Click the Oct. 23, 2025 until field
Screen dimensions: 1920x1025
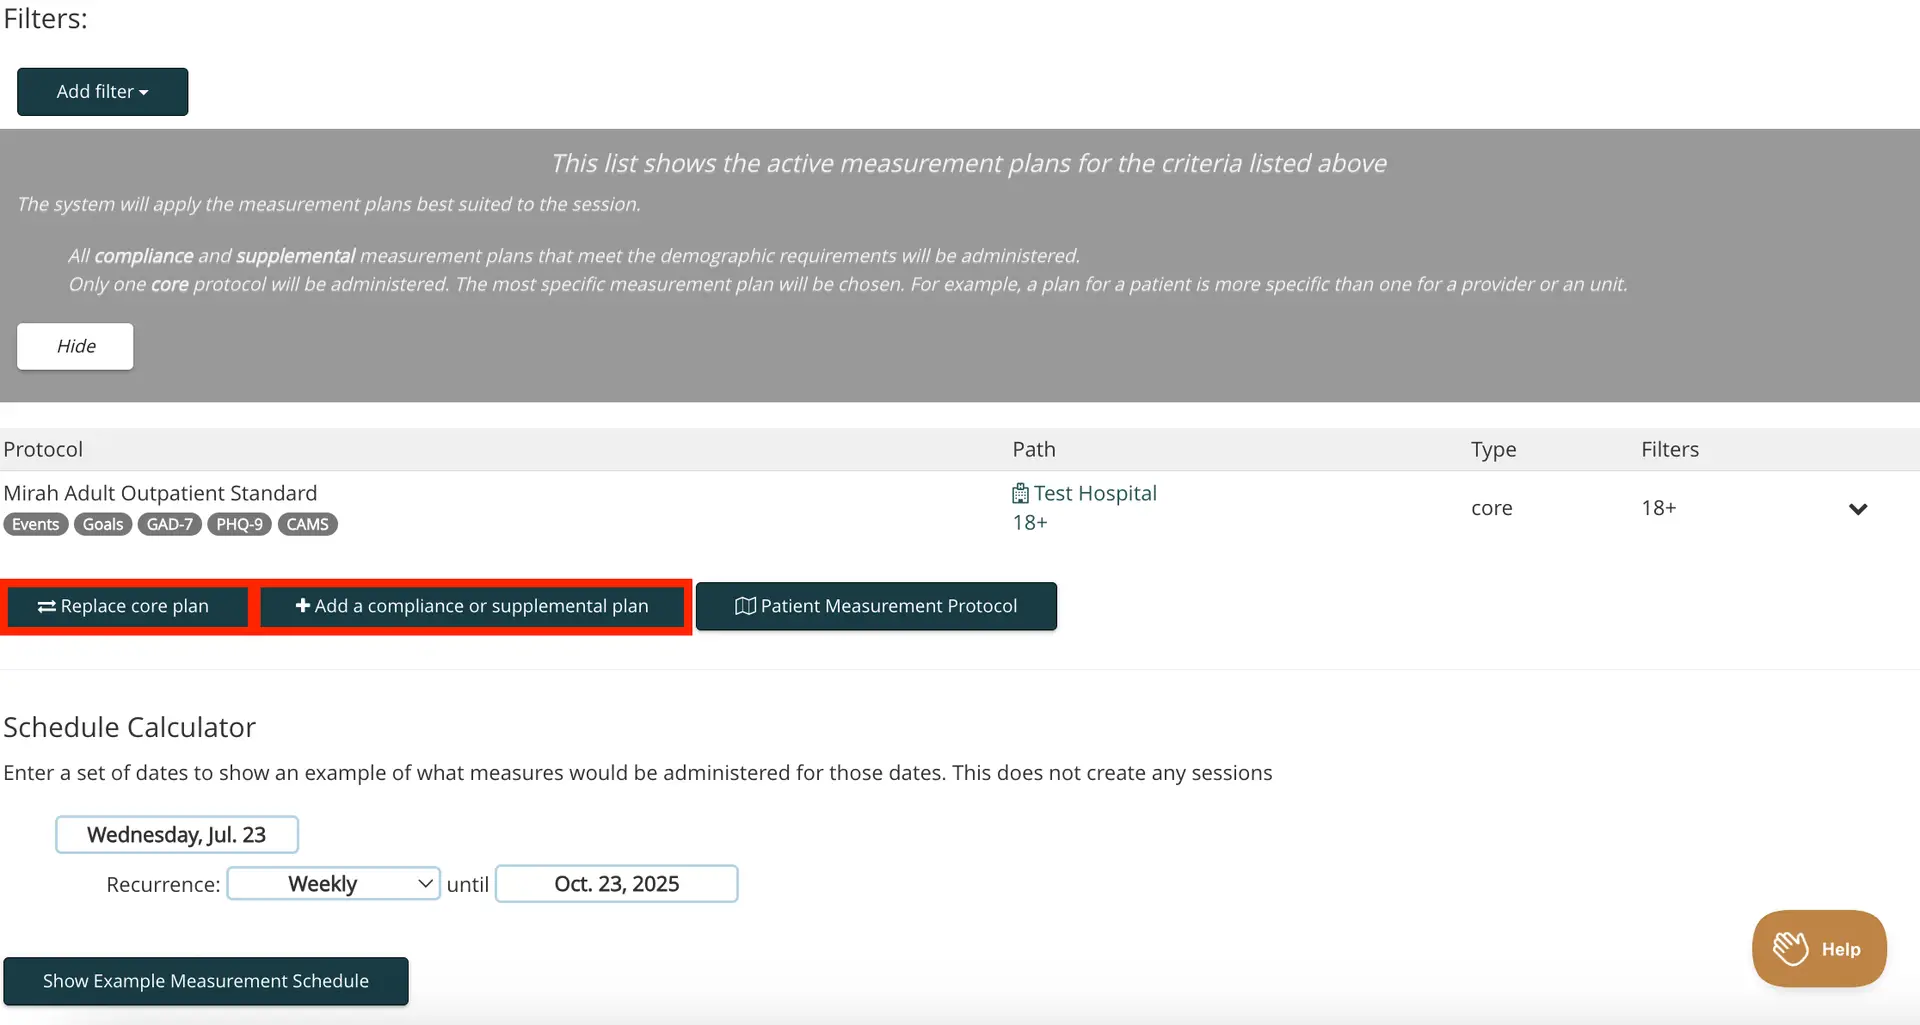[x=616, y=883]
